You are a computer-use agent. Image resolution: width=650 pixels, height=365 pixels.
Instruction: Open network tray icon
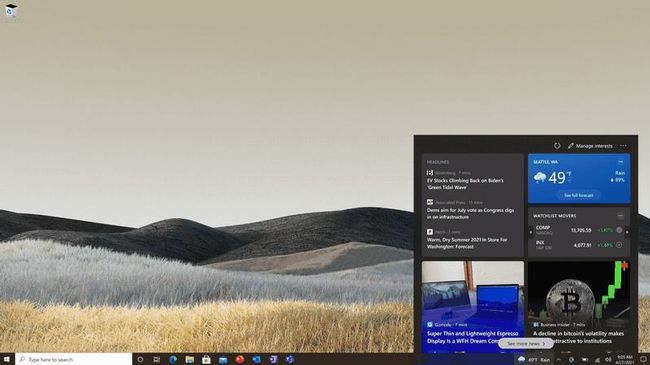tap(597, 360)
